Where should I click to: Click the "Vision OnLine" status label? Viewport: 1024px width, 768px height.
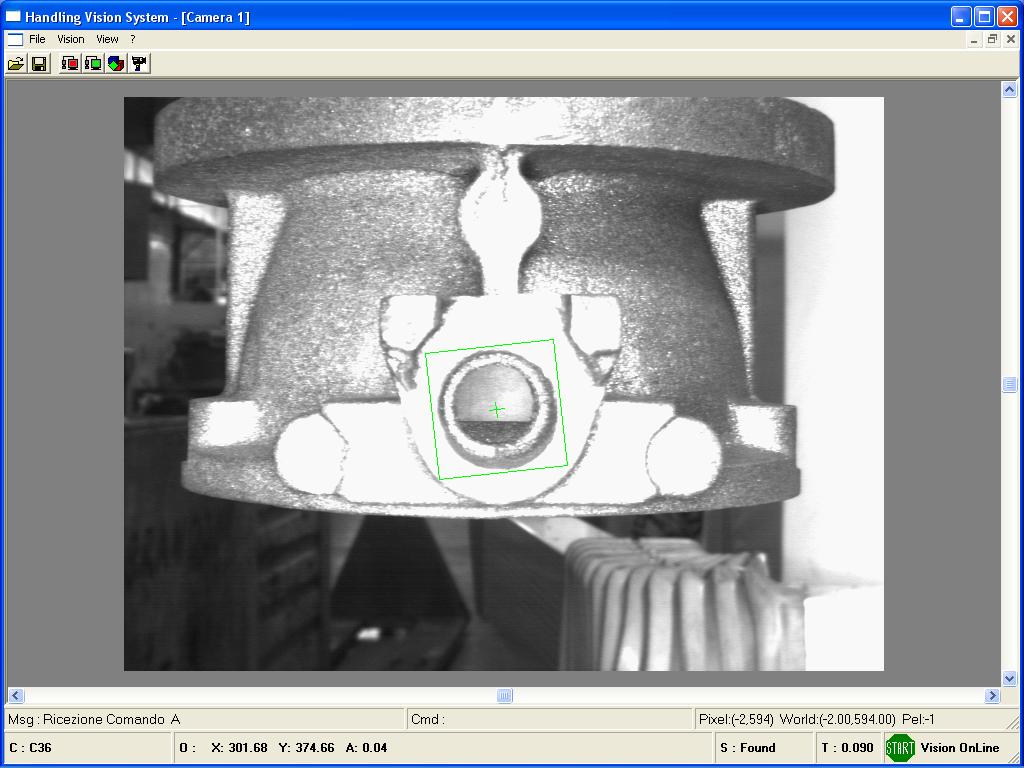959,748
